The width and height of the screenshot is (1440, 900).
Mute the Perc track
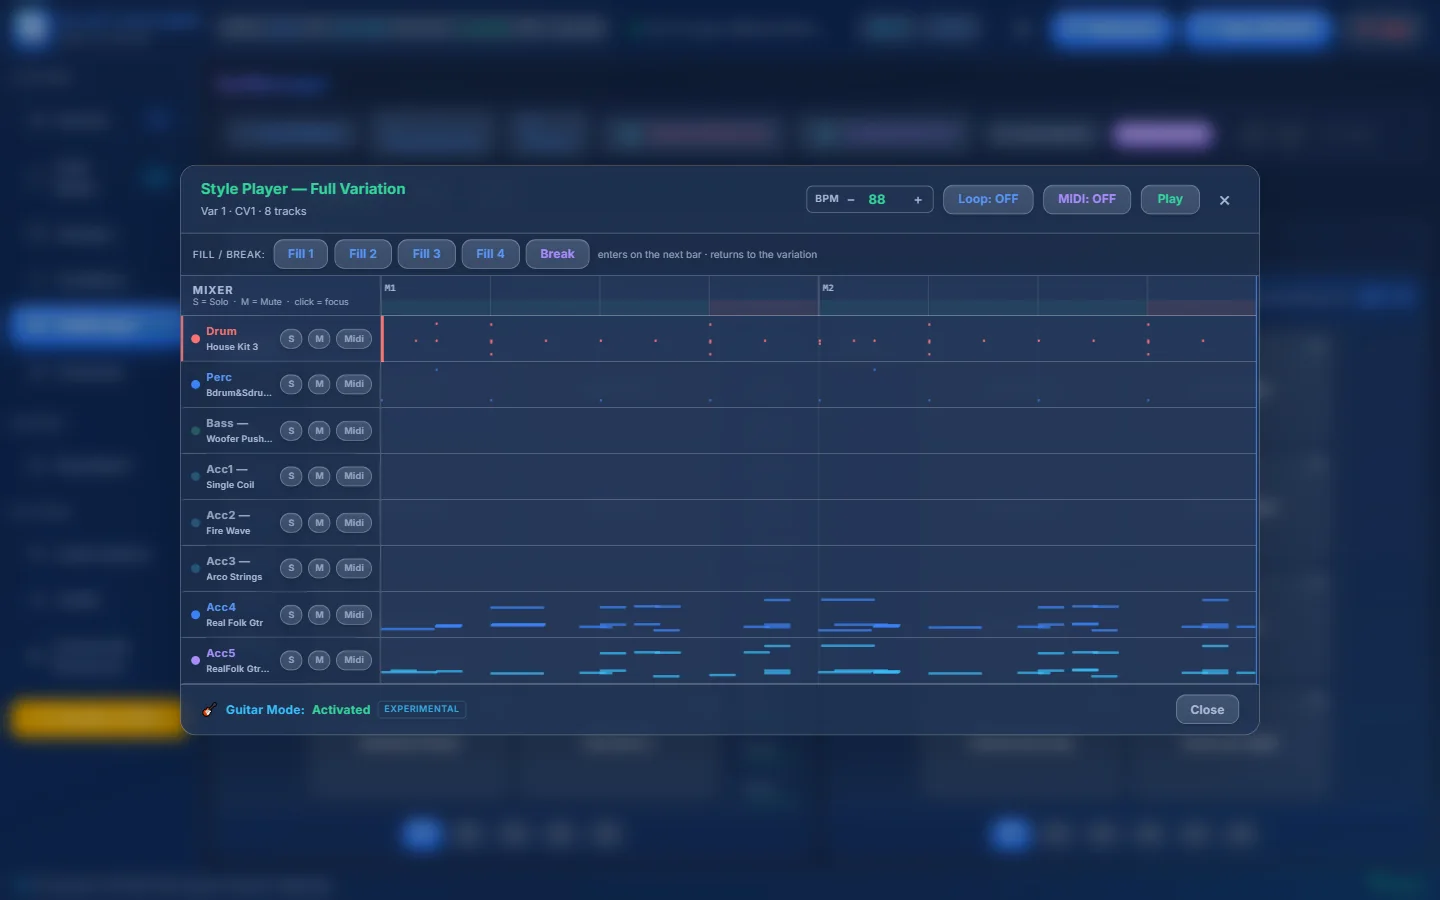pyautogui.click(x=319, y=384)
